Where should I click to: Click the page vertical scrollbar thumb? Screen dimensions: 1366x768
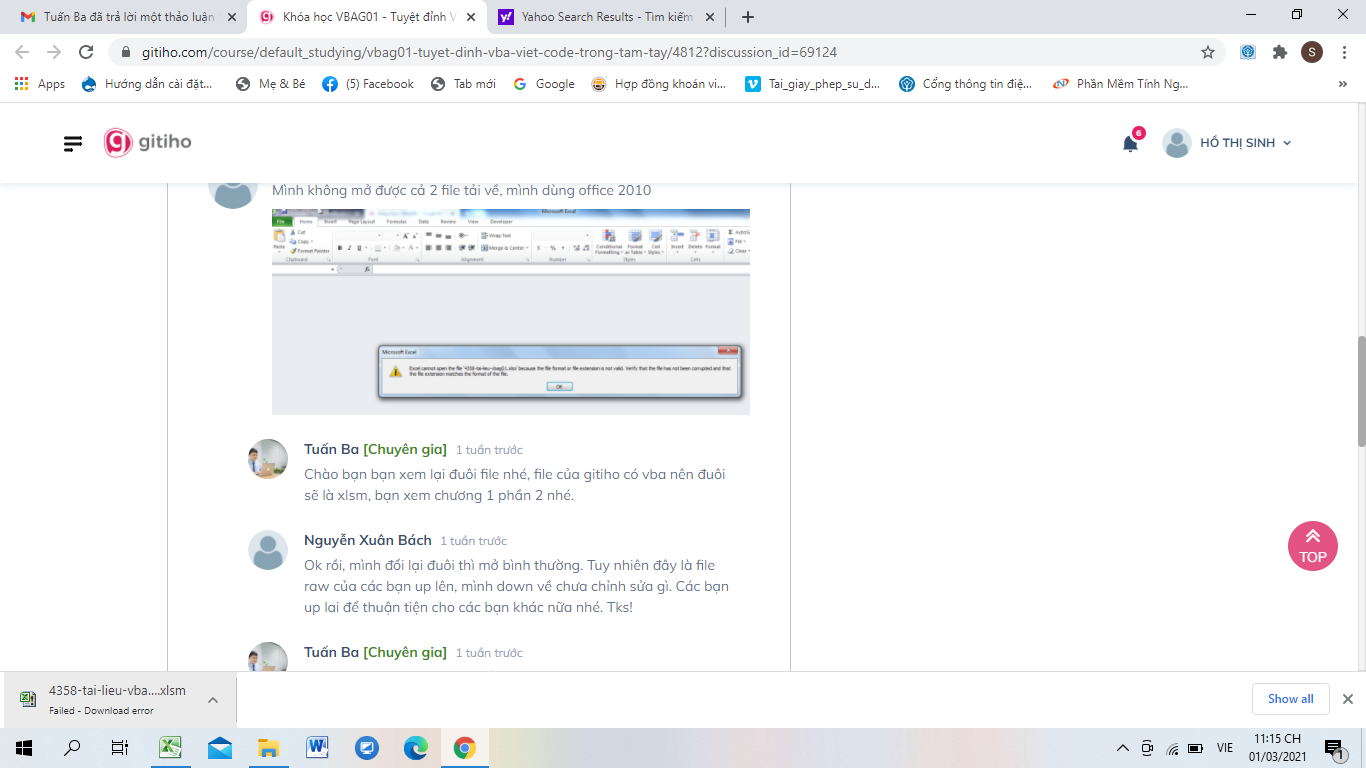pos(1360,391)
